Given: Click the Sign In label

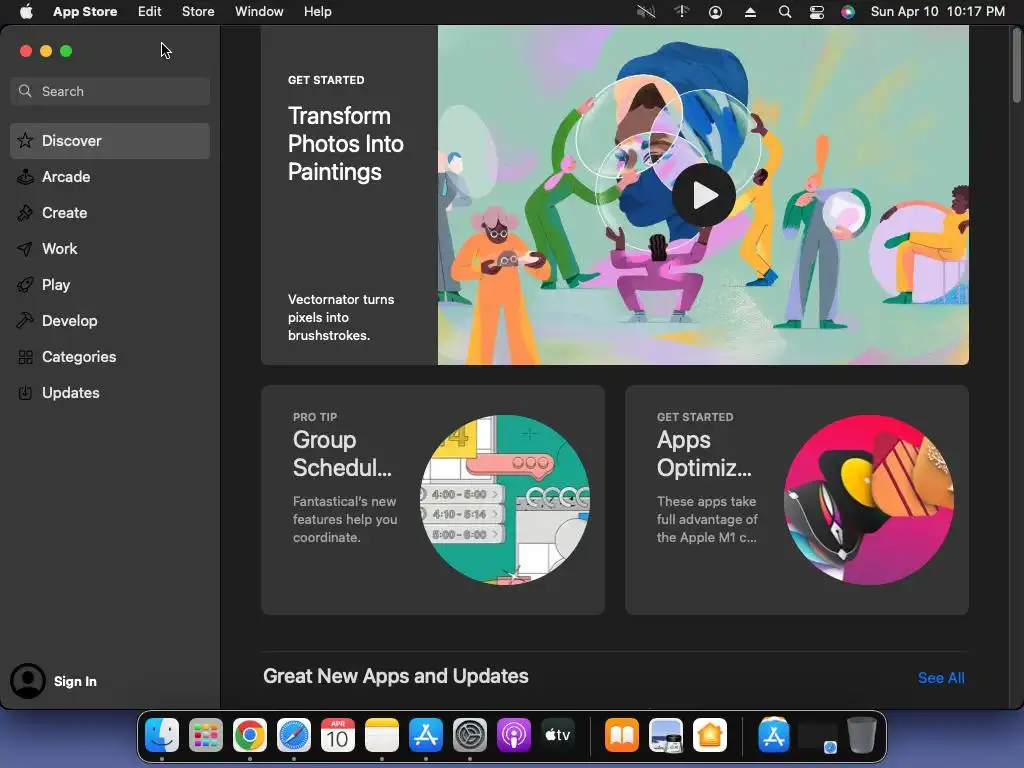Looking at the screenshot, I should click(75, 681).
